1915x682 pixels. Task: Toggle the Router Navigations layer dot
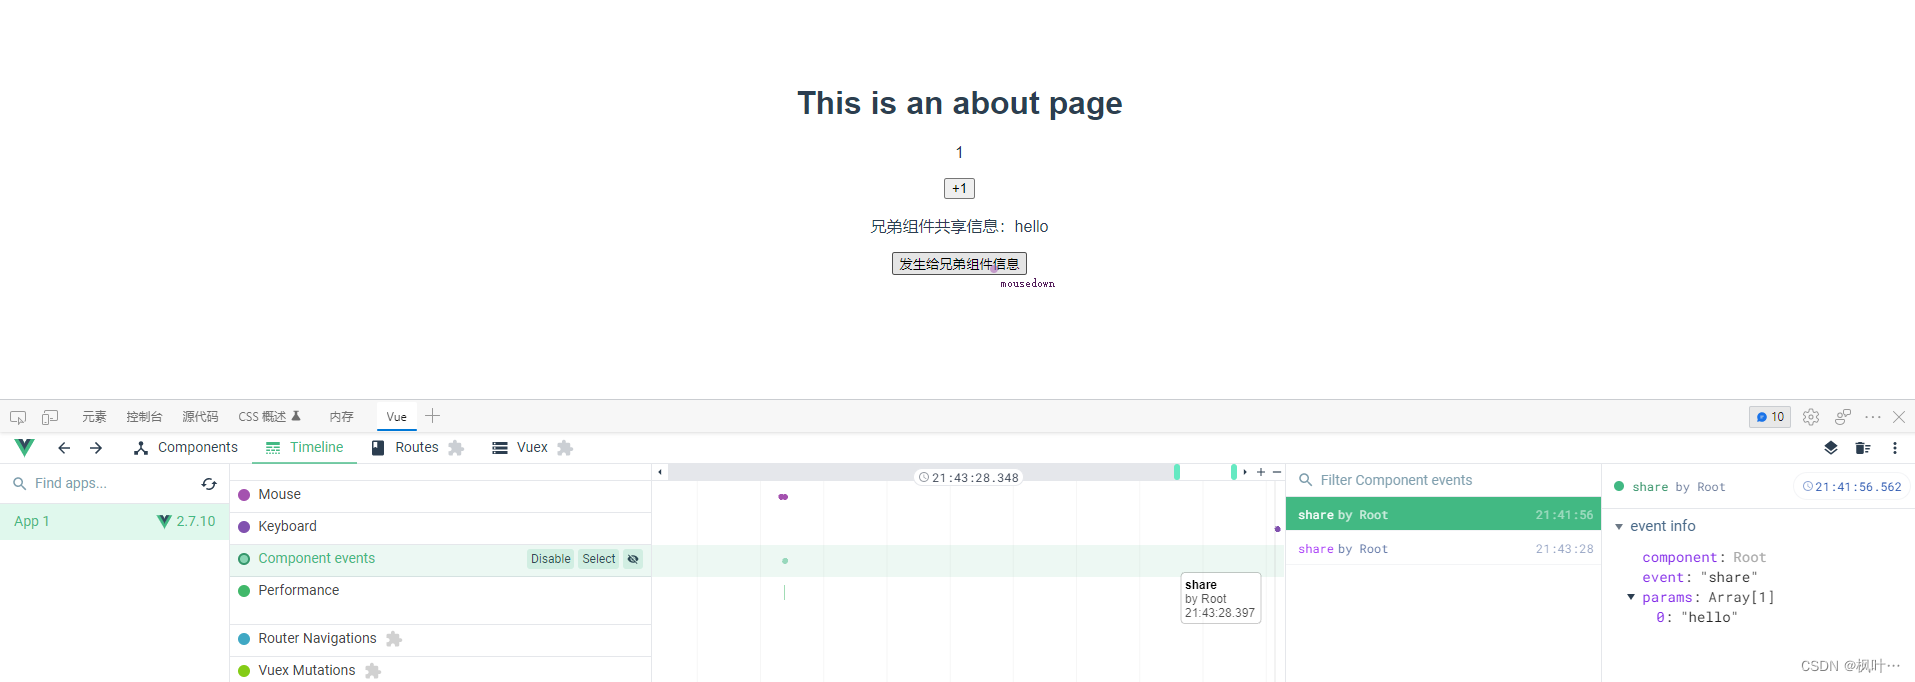click(x=244, y=639)
